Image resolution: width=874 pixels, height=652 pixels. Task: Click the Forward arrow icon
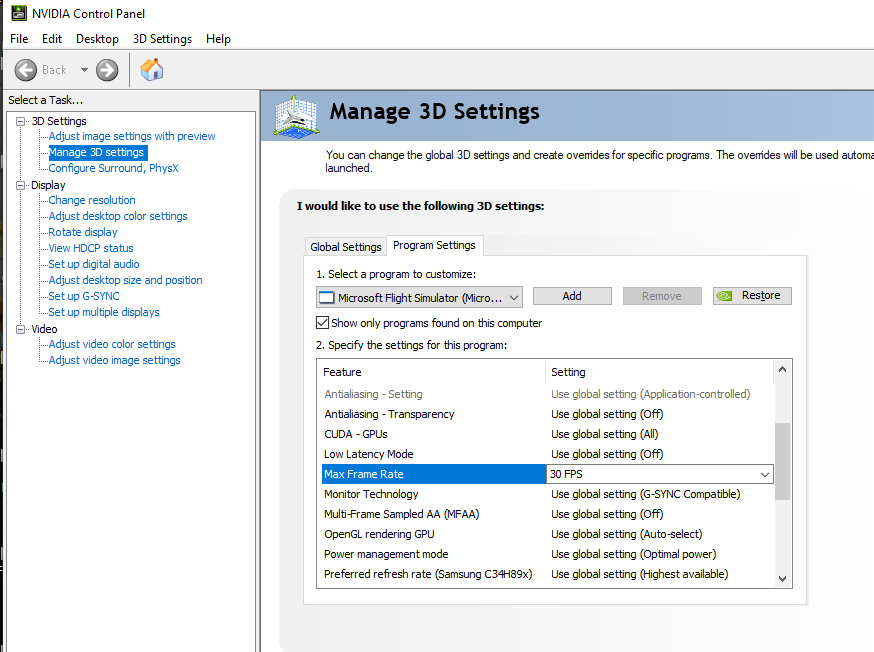pos(107,70)
